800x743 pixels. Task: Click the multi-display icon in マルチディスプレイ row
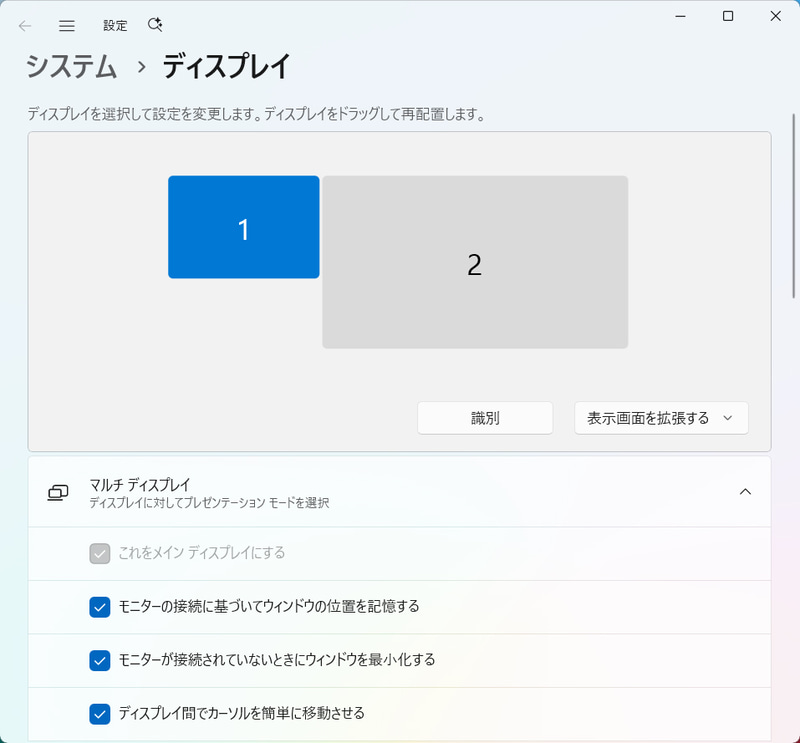point(57,492)
